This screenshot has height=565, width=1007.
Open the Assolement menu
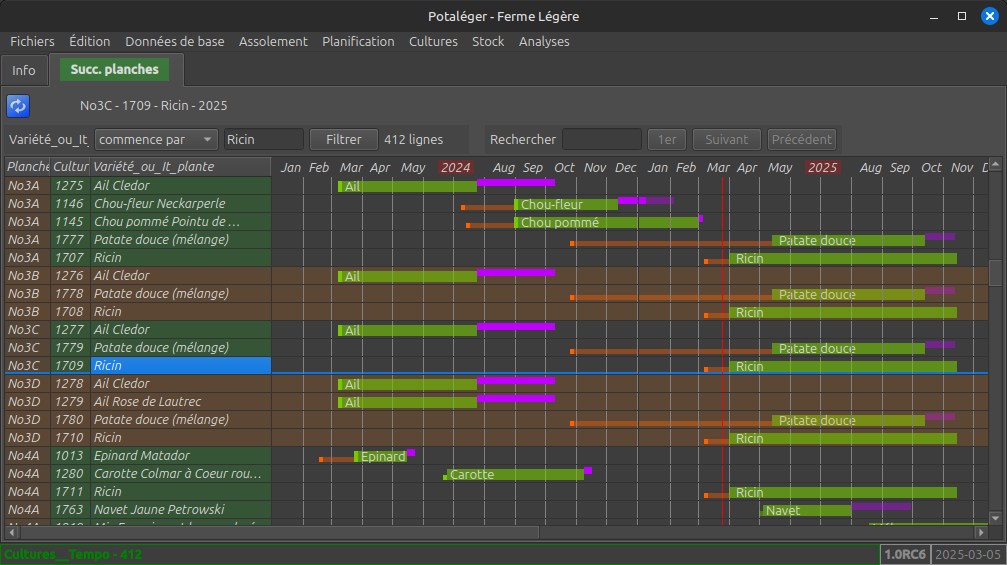273,42
